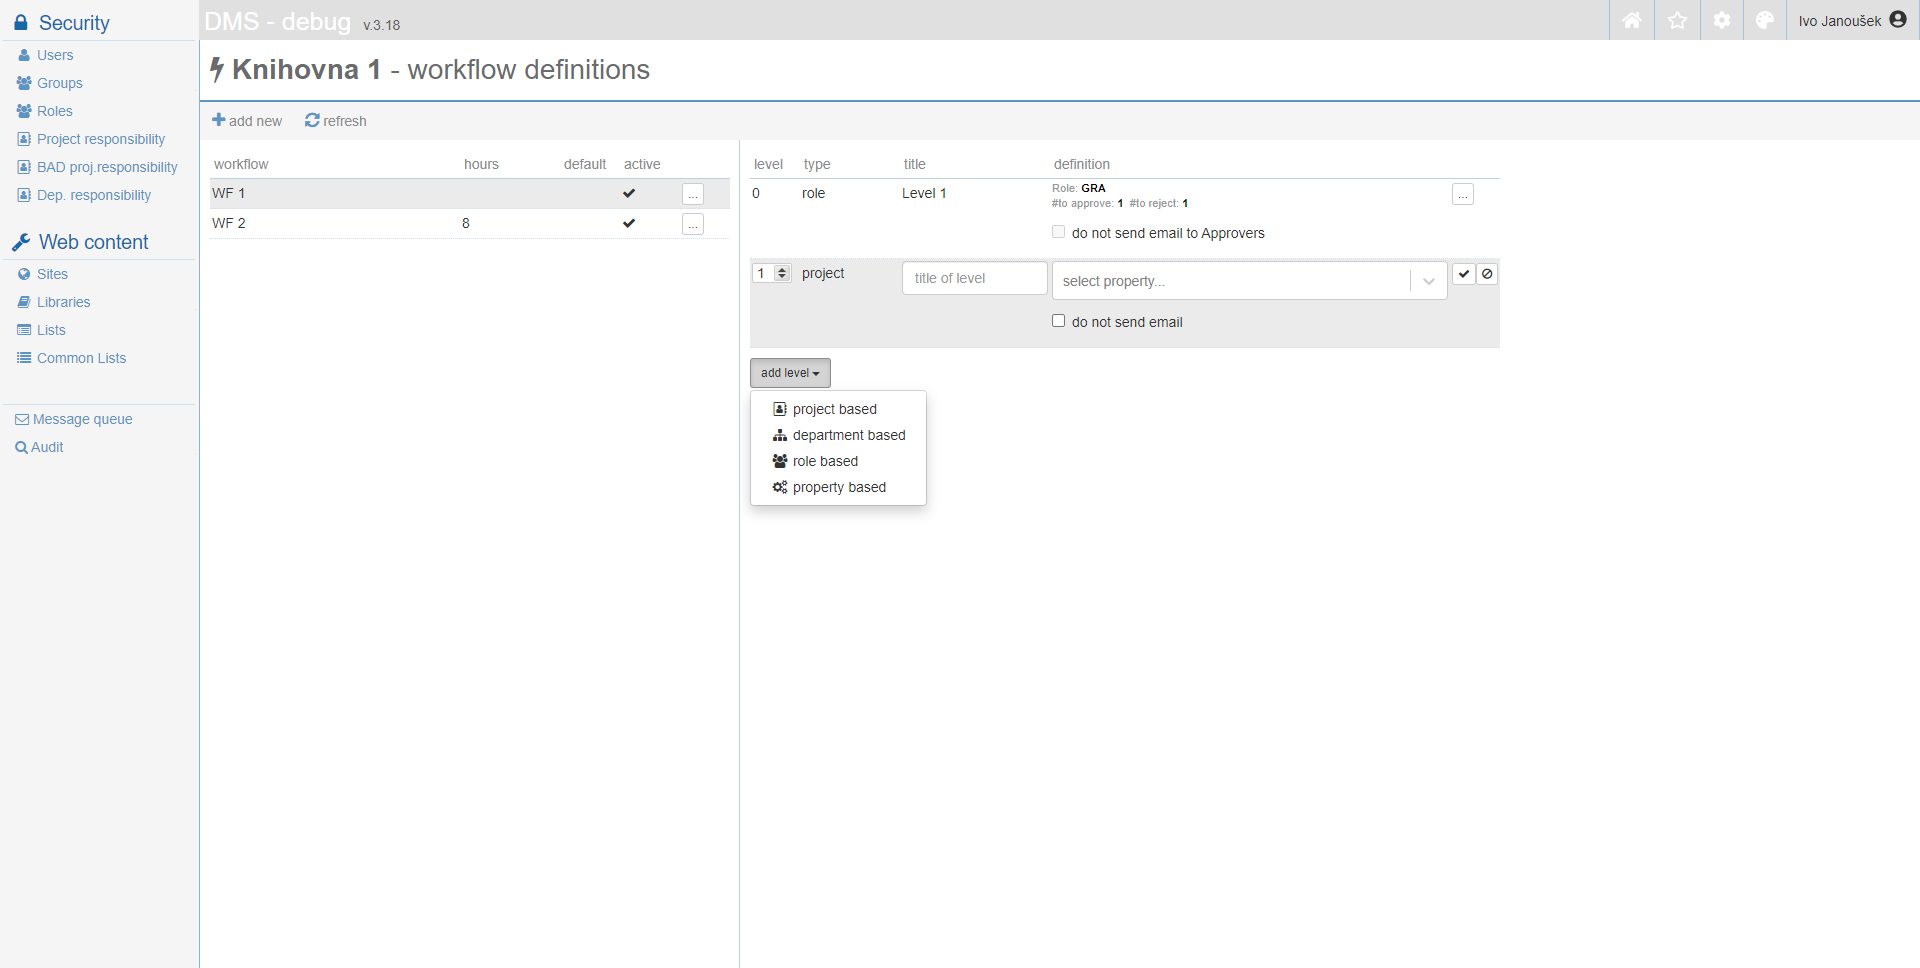Viewport: 1920px width, 968px height.
Task: Click the hours value 8 for WF 2
Action: (466, 223)
